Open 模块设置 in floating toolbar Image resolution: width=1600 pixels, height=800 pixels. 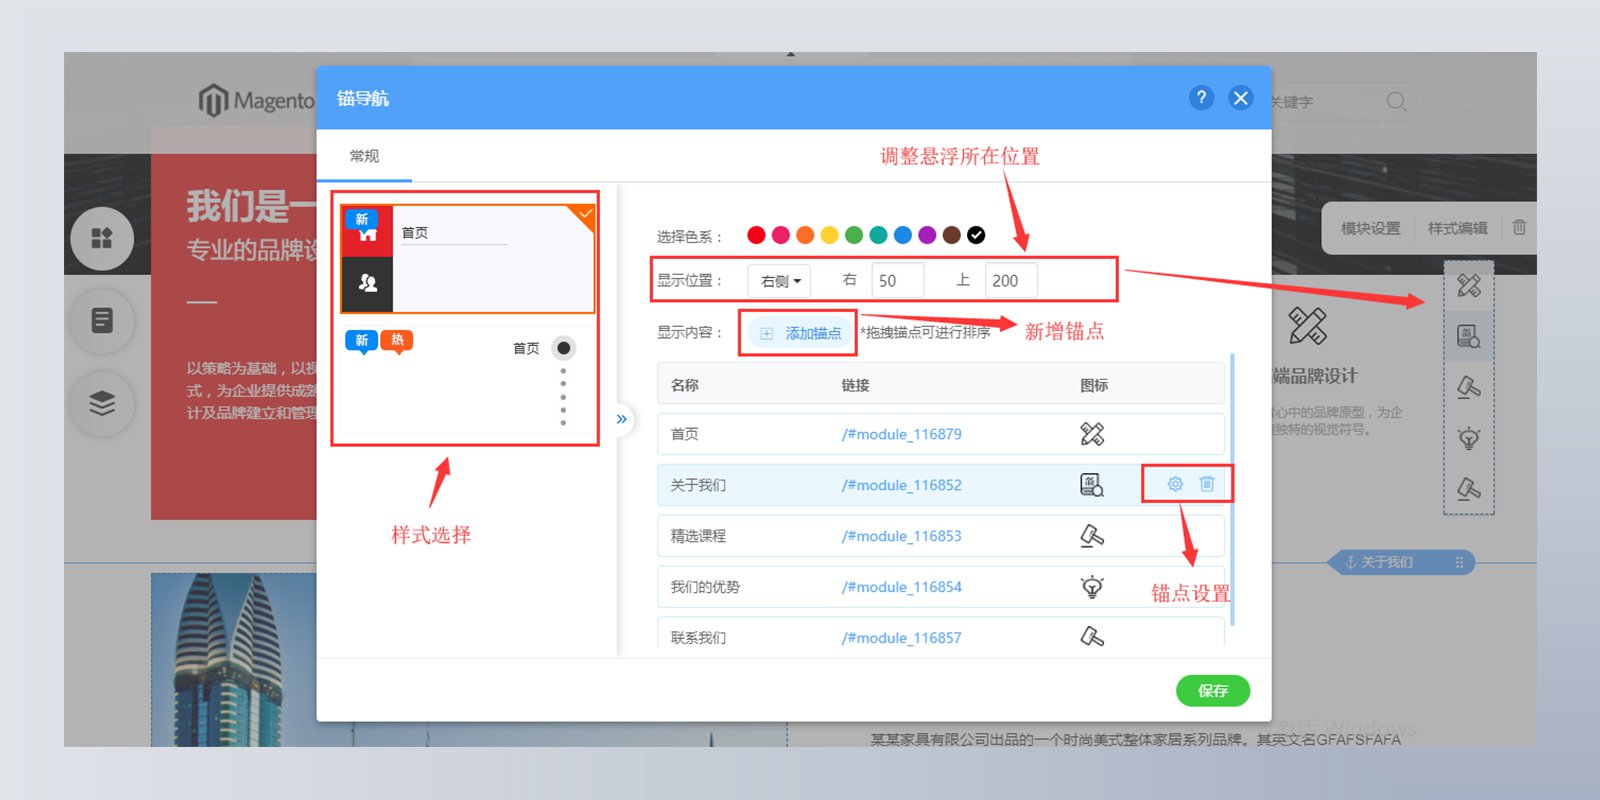[1370, 228]
